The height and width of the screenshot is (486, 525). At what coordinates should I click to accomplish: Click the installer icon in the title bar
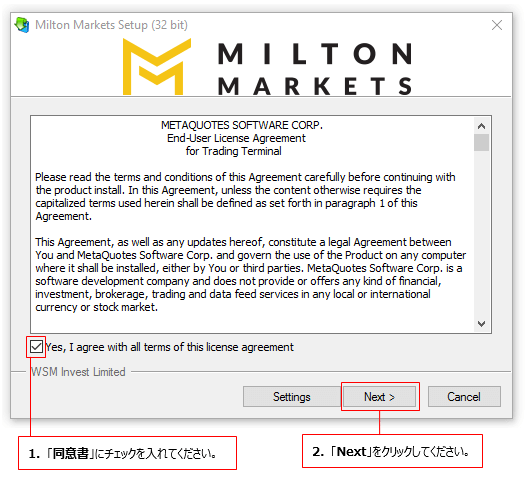22,25
